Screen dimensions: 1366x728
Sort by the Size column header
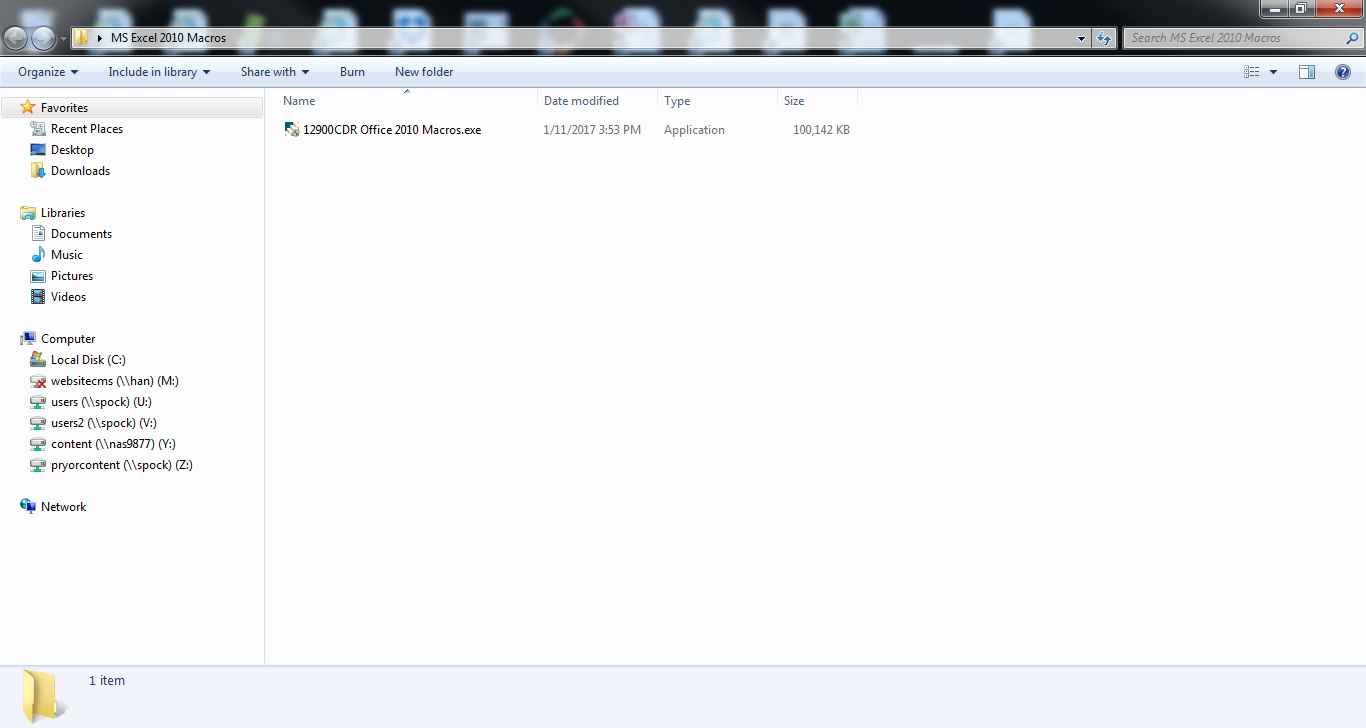click(x=793, y=100)
